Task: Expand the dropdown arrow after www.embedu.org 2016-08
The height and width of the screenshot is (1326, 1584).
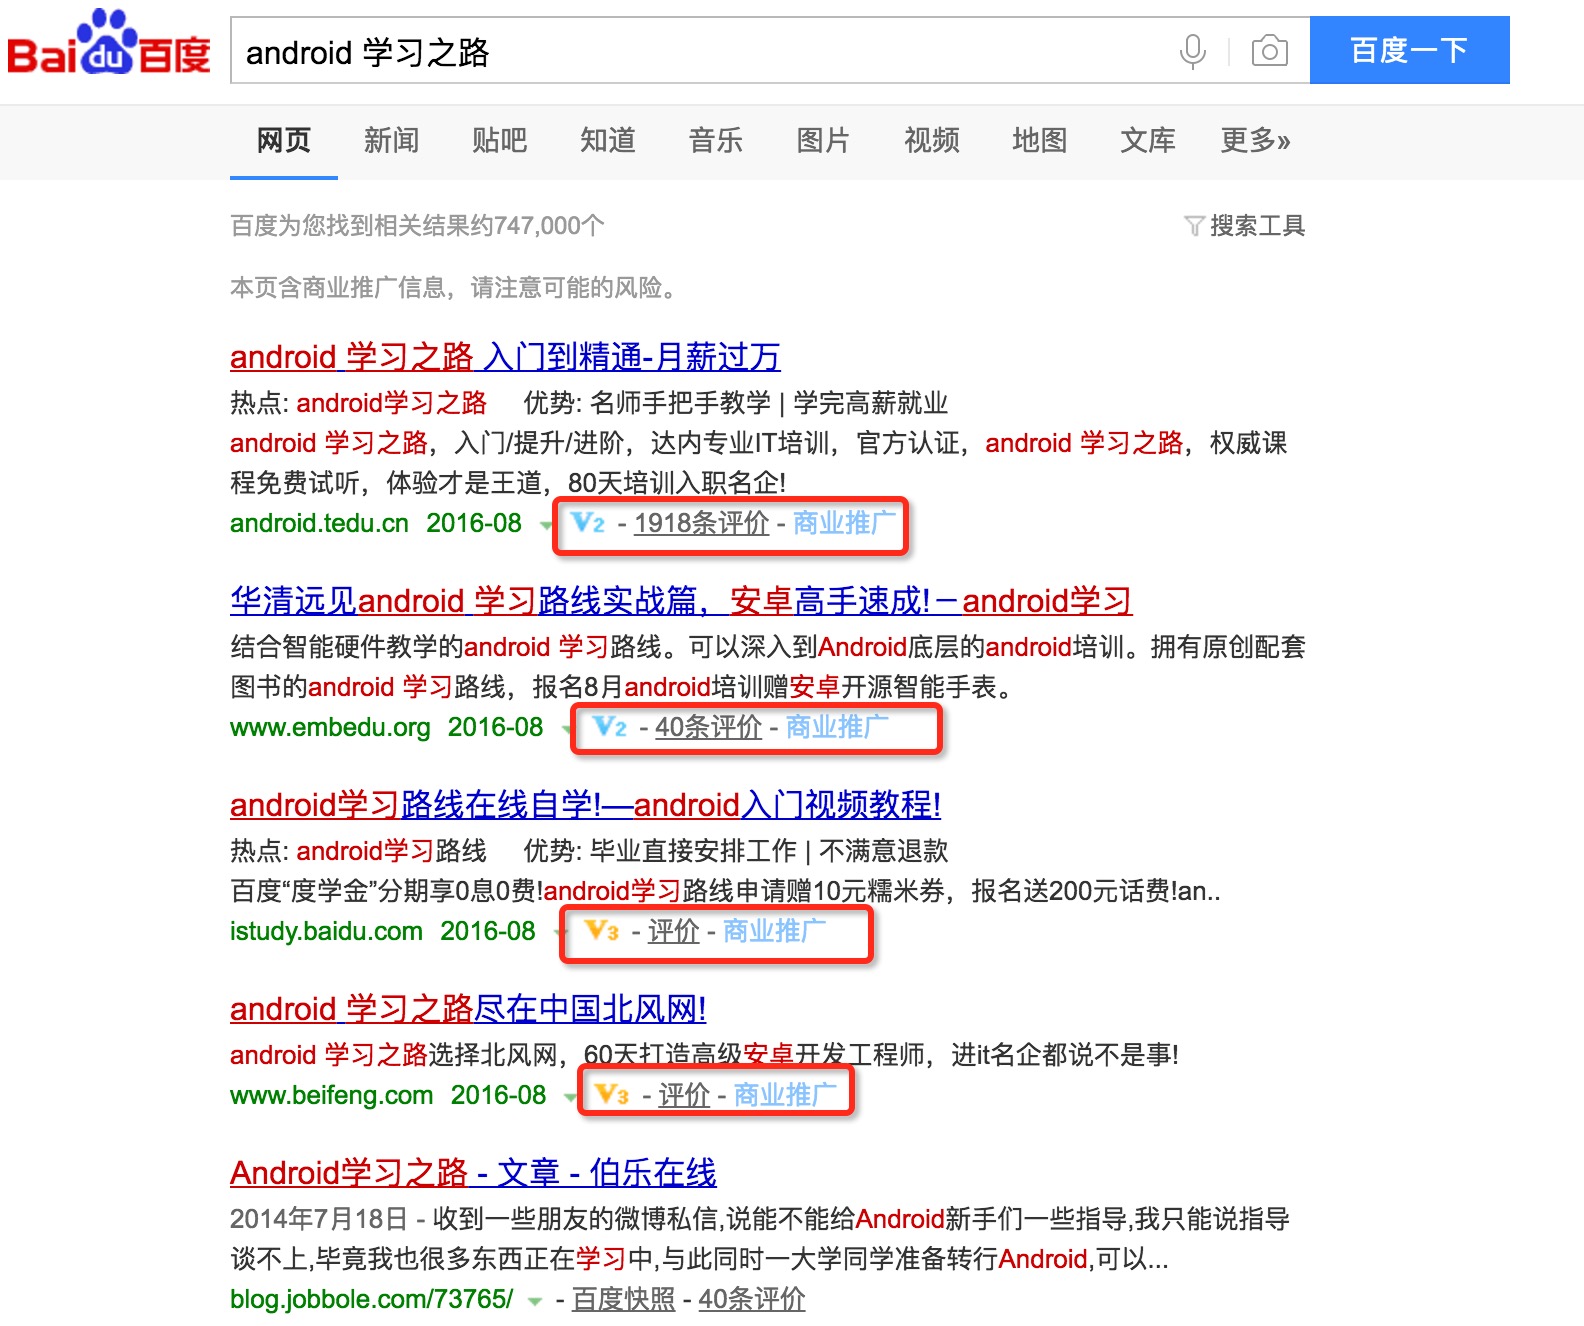Action: click(x=567, y=730)
